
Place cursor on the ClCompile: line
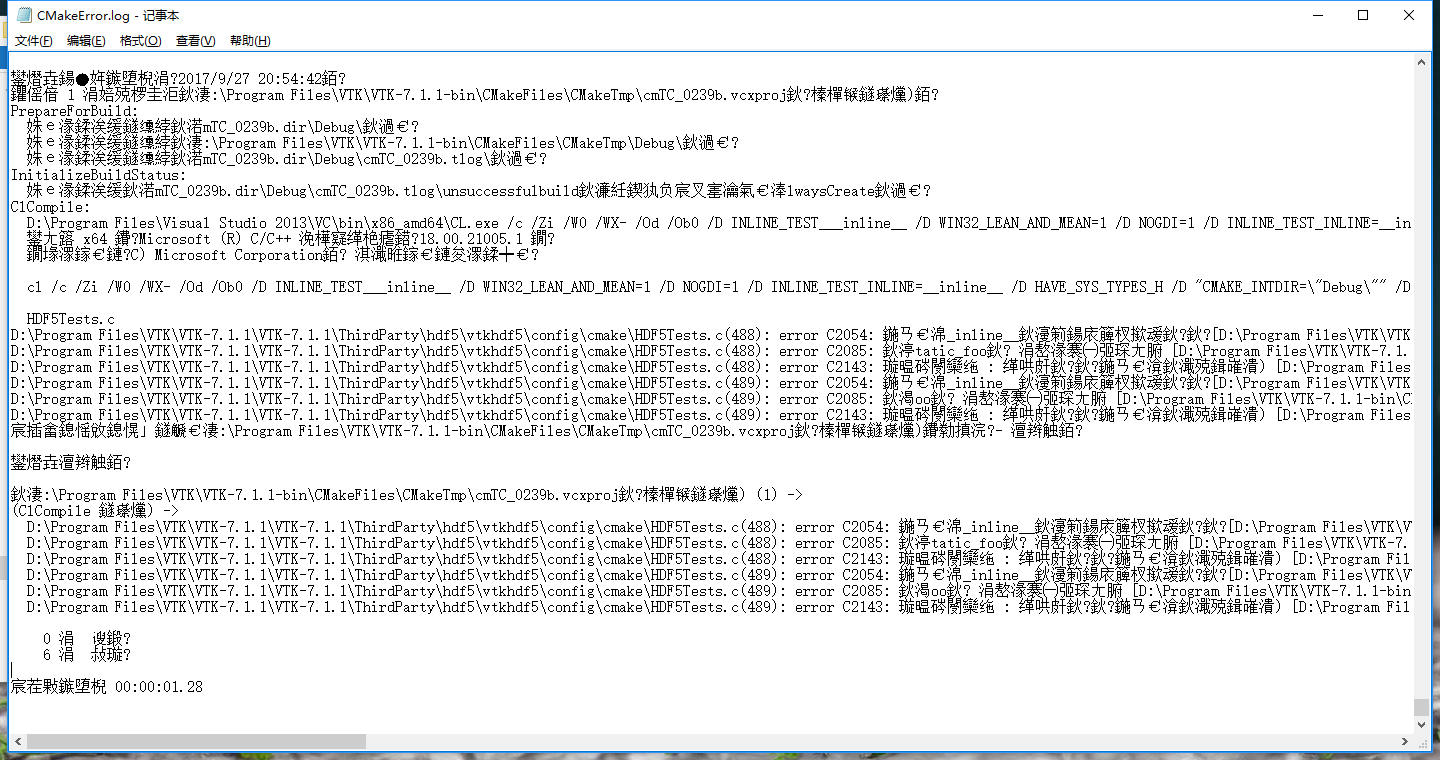click(50, 207)
